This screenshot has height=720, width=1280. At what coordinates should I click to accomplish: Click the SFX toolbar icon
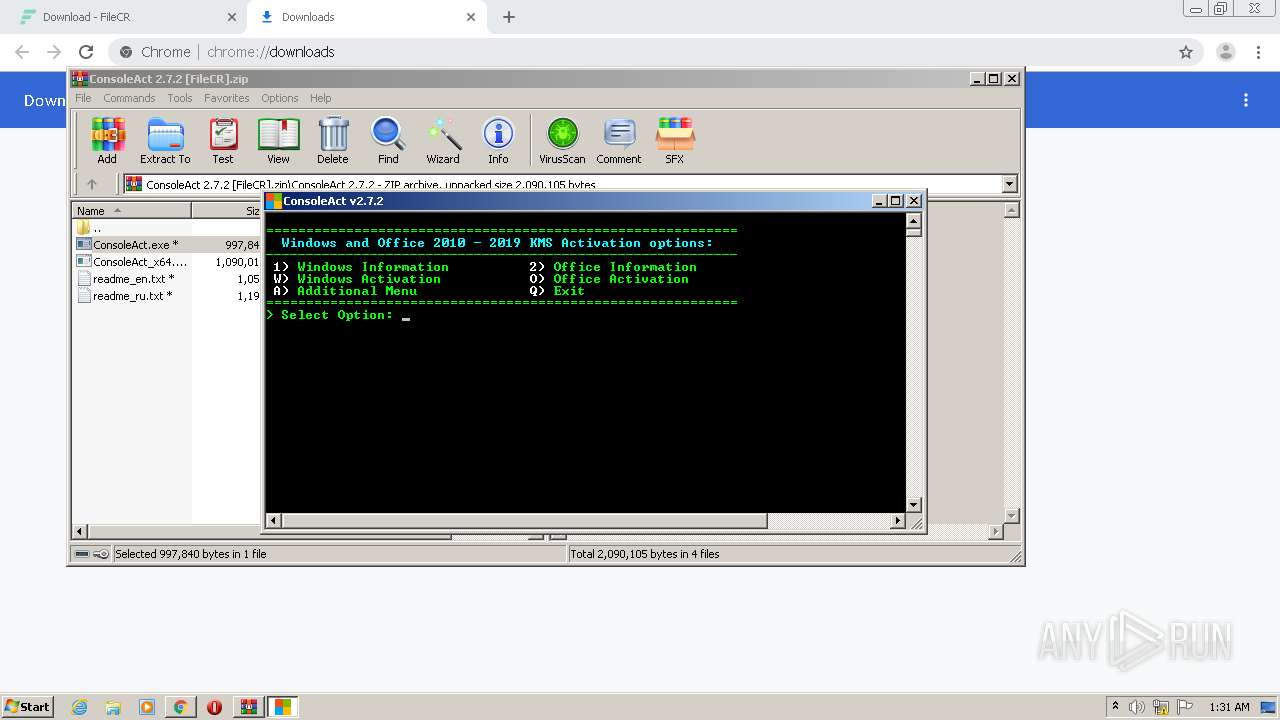675,141
